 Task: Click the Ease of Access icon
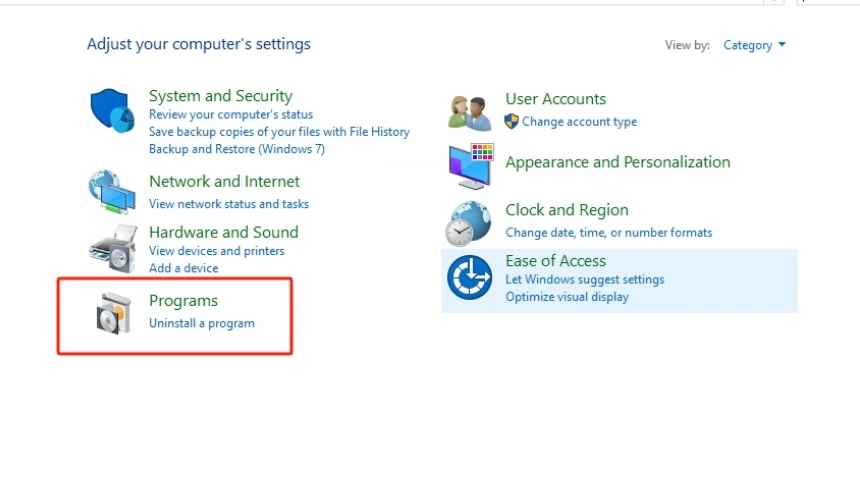click(469, 277)
